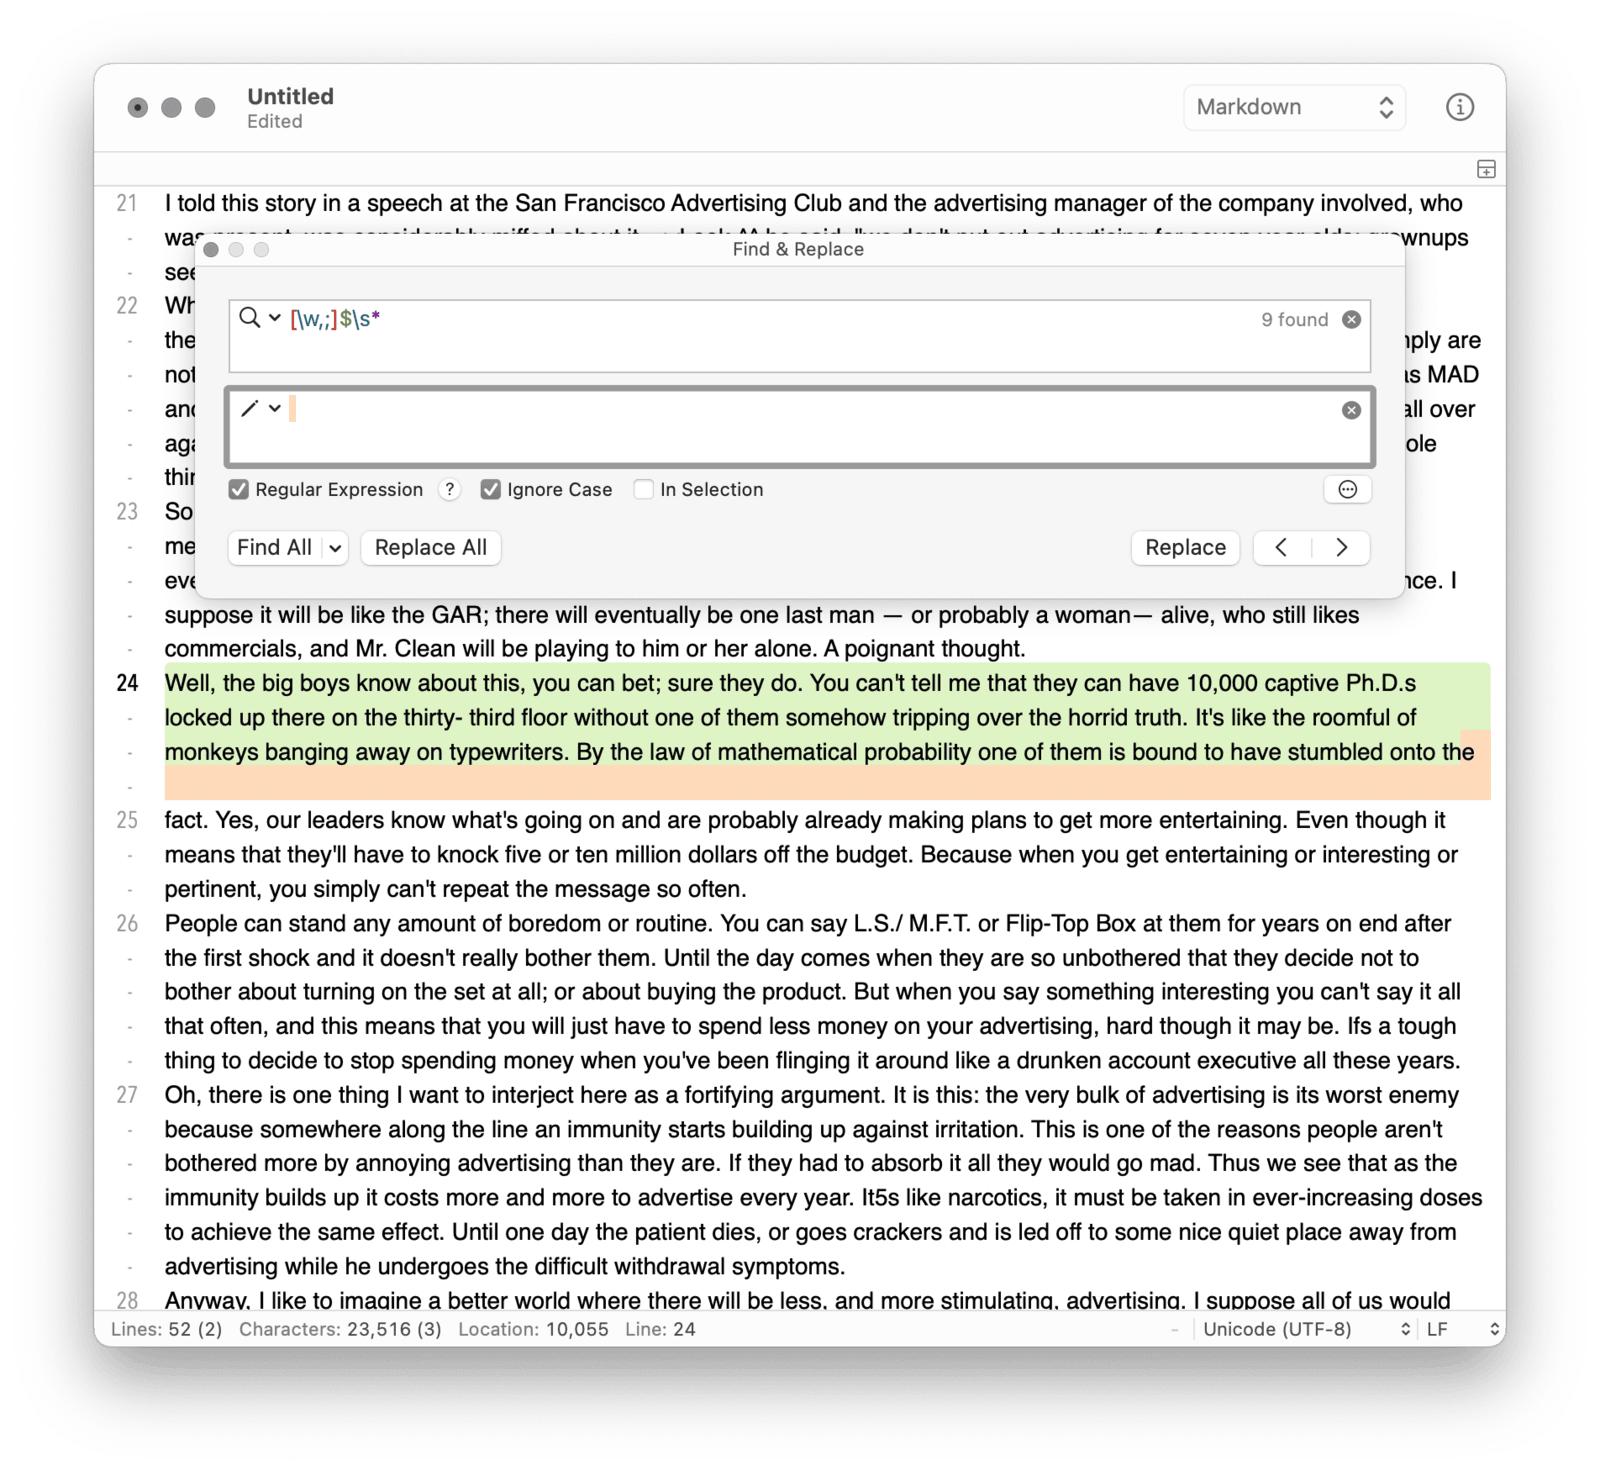
Task: Click text 'People can stand any amount'
Action: [x=305, y=923]
